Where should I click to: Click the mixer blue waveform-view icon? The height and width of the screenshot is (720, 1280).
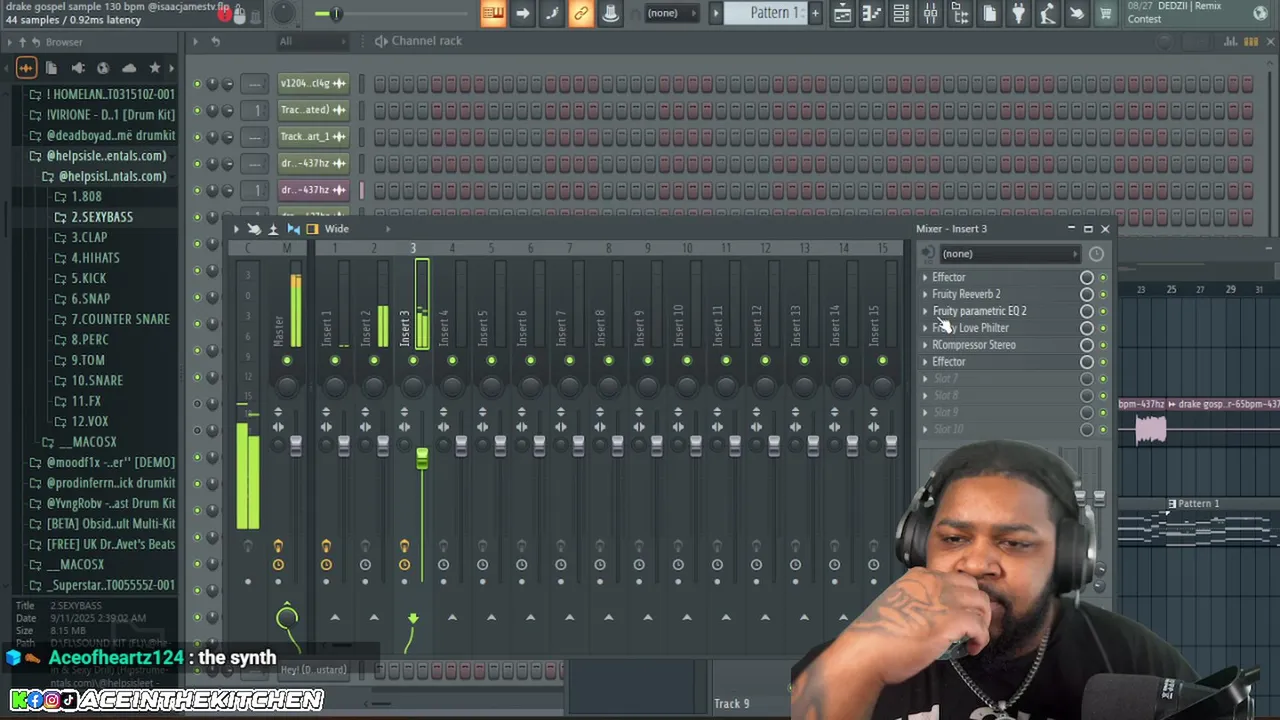point(293,229)
